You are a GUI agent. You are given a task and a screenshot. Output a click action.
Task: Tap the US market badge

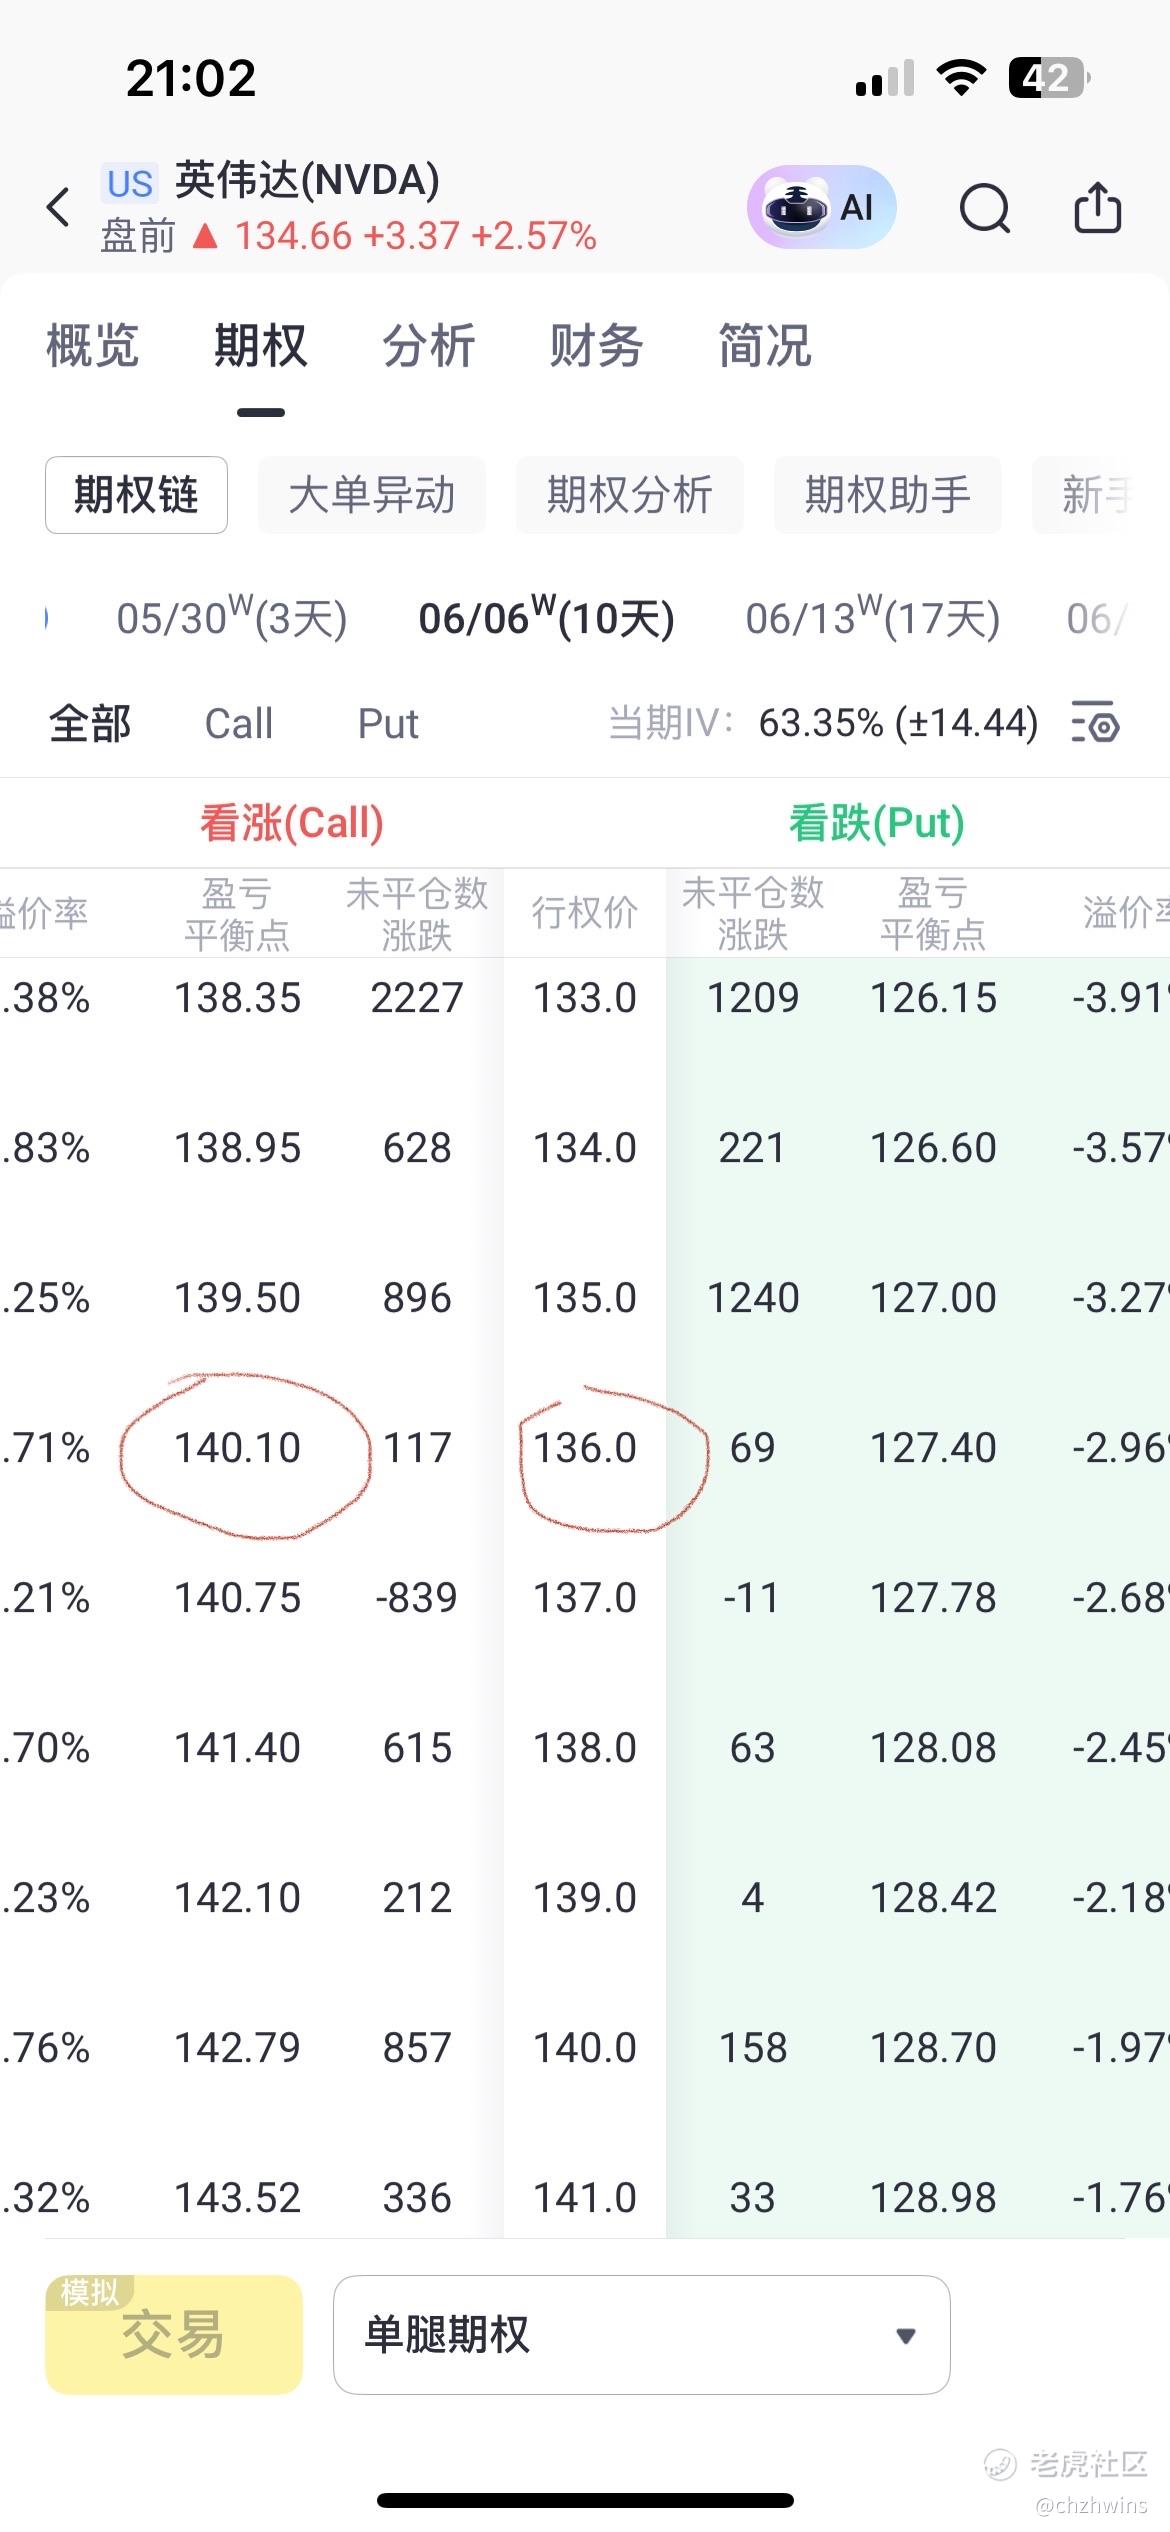coord(130,183)
